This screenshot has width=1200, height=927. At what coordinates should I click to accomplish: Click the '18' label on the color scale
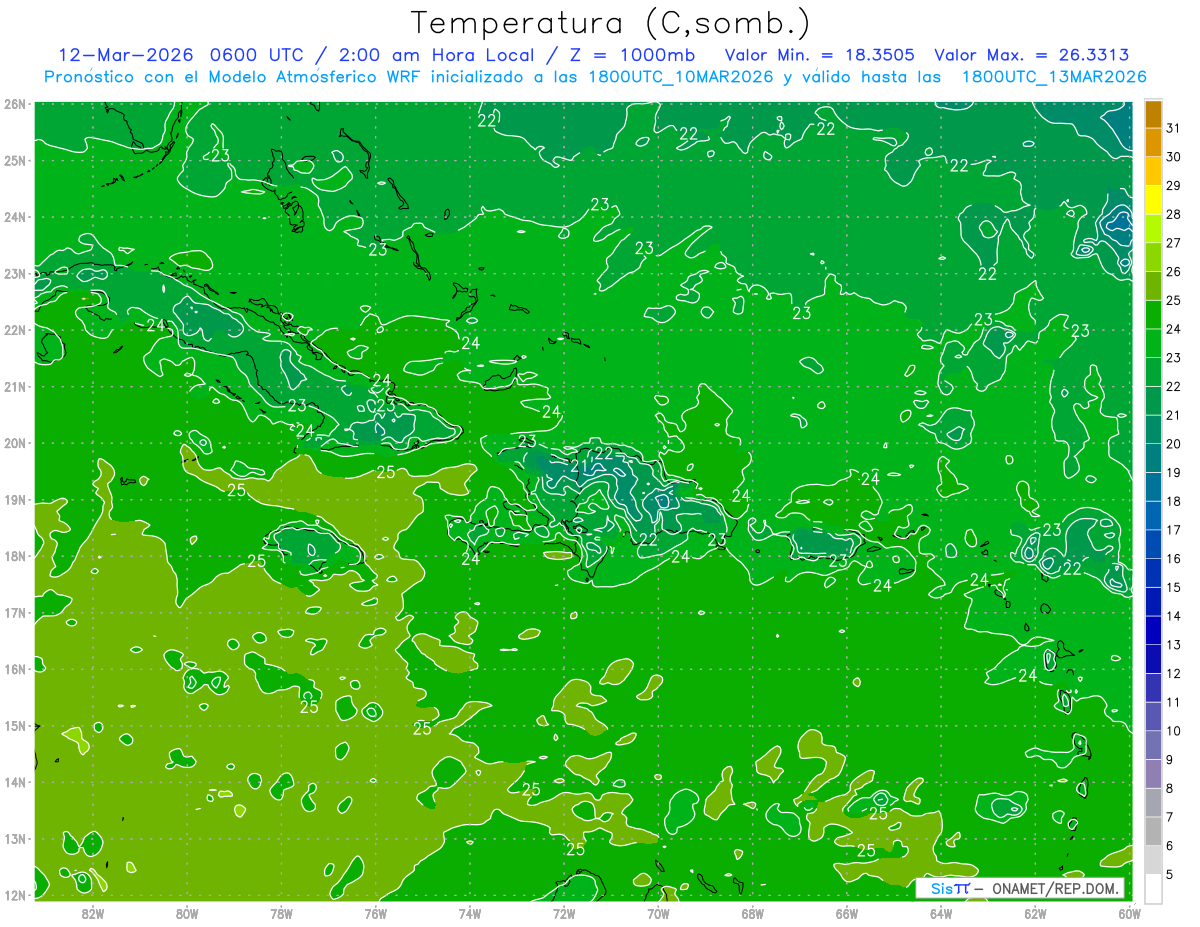[x=1174, y=501]
